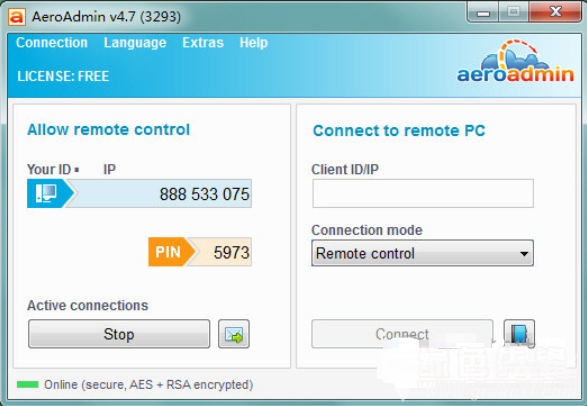
Task: Open the Help menu
Action: tap(253, 43)
